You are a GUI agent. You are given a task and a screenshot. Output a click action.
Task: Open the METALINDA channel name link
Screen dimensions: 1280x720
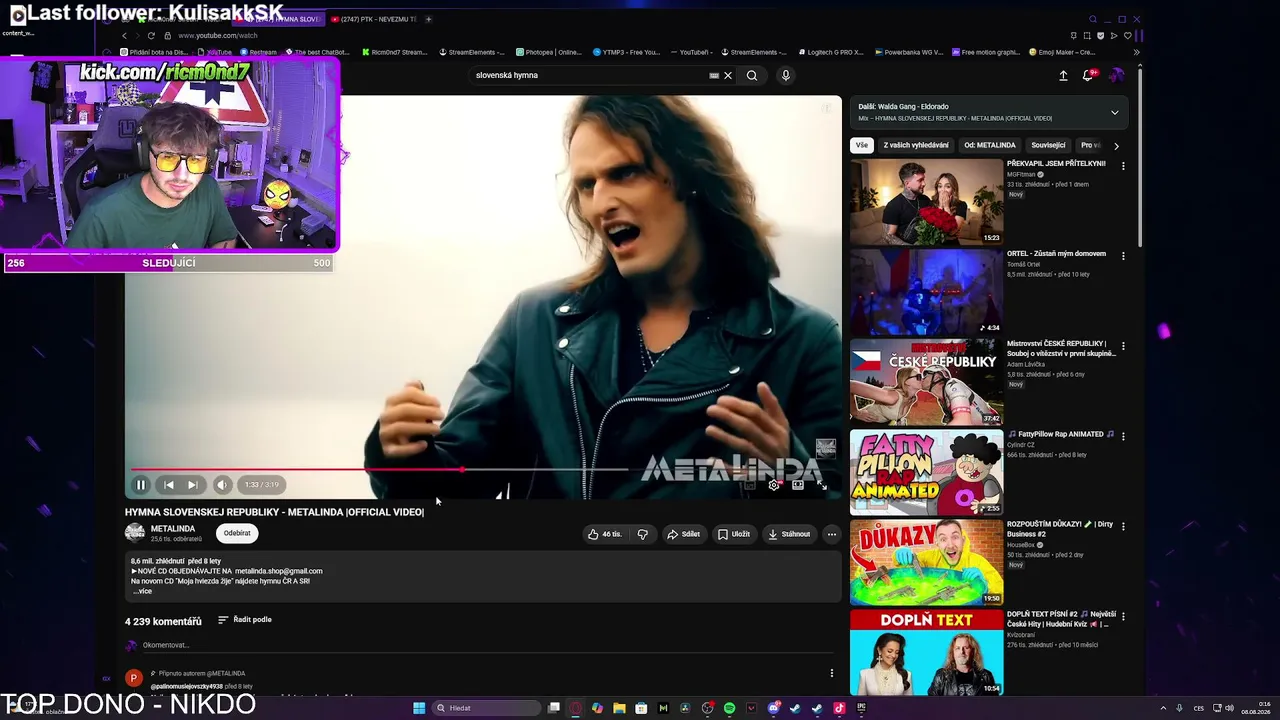pos(173,529)
